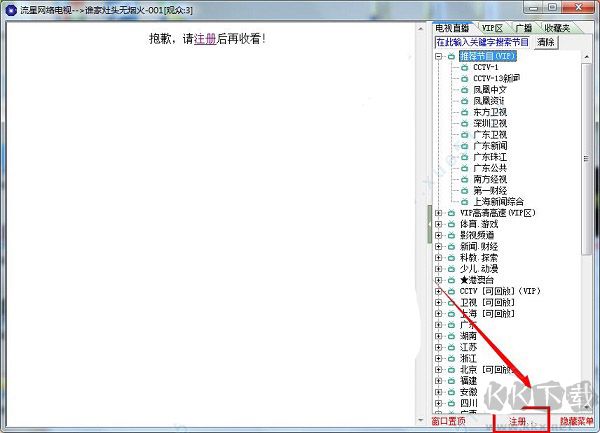Click the TV icon beside 东方卫视
This screenshot has width=600, height=433.
pos(465,112)
